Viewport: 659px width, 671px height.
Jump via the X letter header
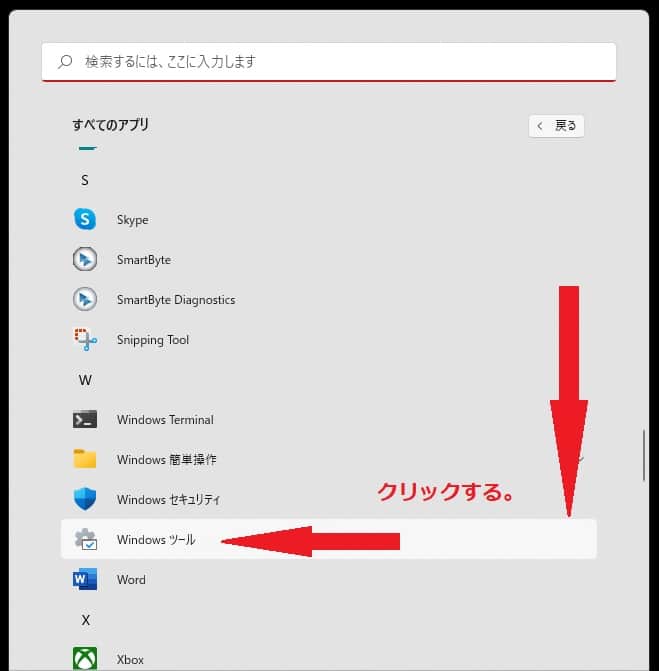pyautogui.click(x=86, y=620)
